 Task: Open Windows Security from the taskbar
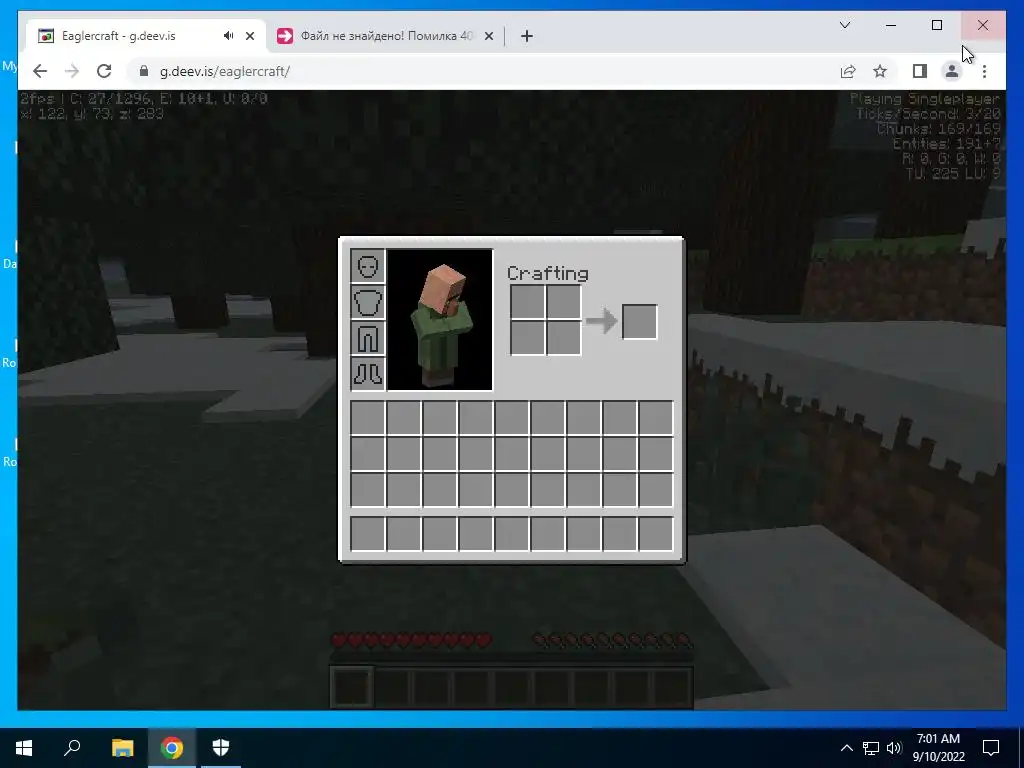pyautogui.click(x=221, y=748)
